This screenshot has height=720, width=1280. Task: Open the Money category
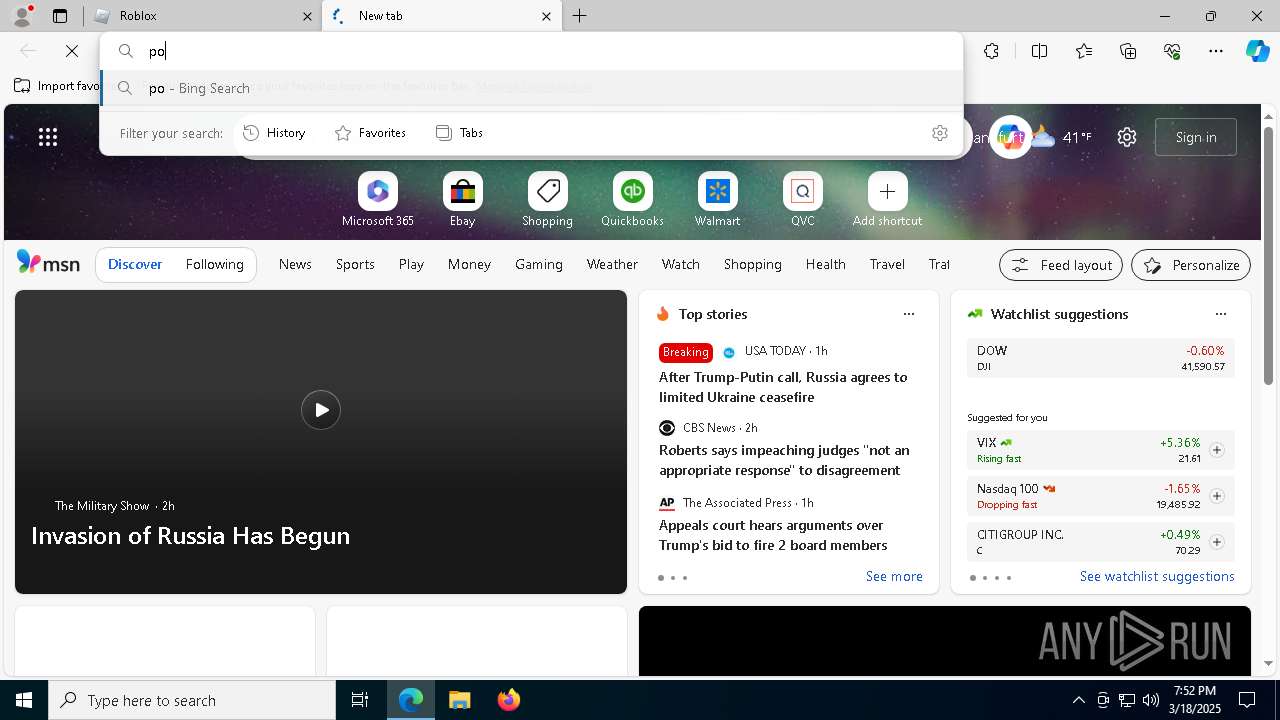[x=469, y=264]
